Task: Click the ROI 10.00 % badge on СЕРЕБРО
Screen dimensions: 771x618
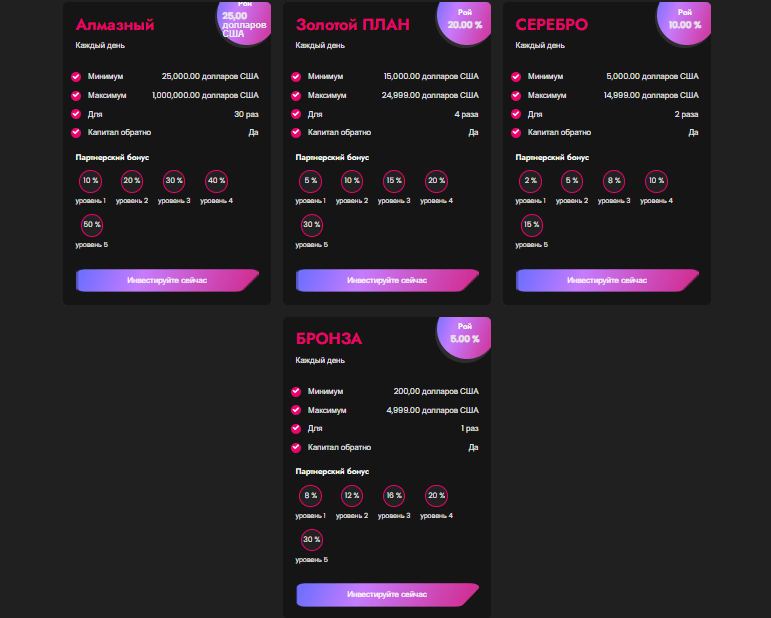Action: coord(684,23)
